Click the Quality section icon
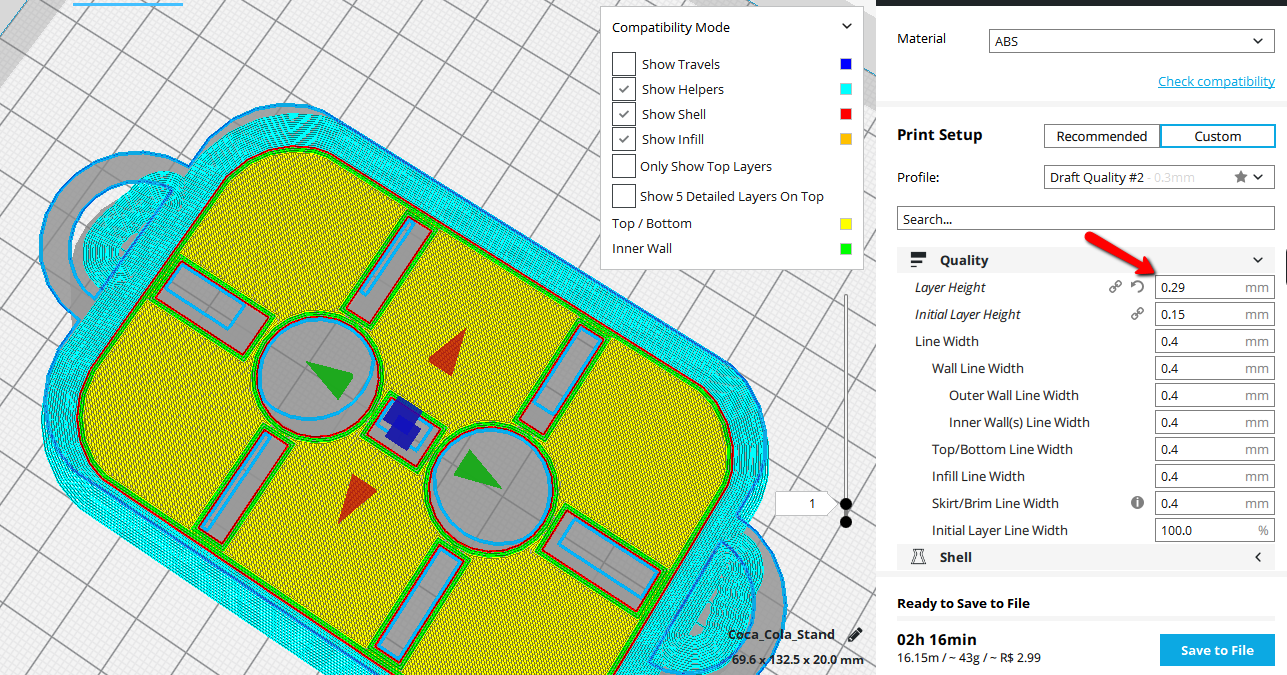Image resolution: width=1287 pixels, height=675 pixels. 918,260
